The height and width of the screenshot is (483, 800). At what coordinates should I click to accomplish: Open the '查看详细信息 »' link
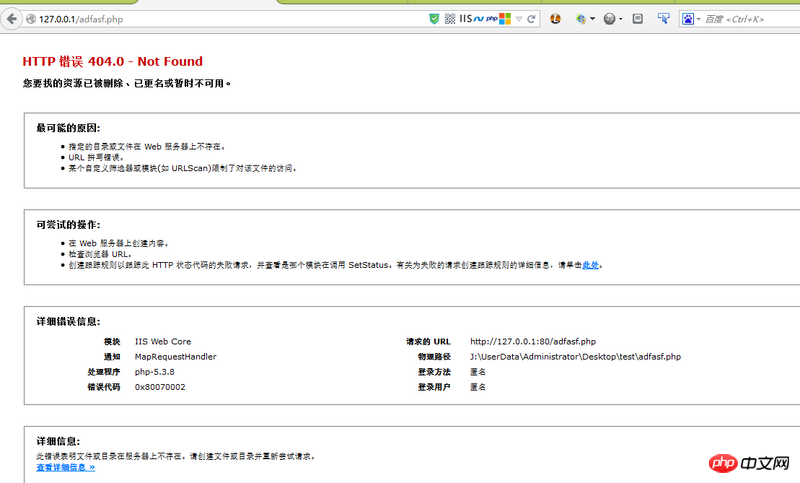pyautogui.click(x=65, y=467)
